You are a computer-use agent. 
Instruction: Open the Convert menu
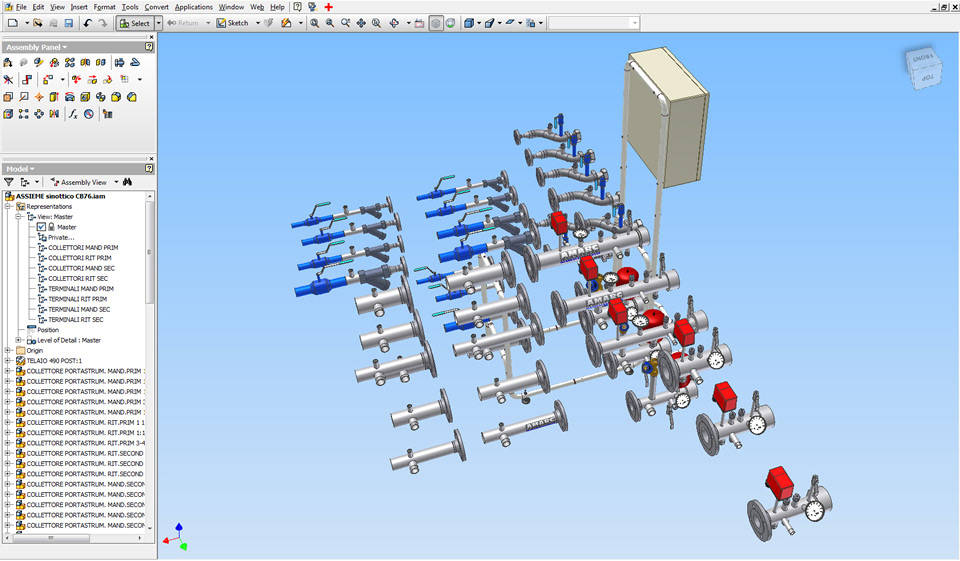pos(157,7)
